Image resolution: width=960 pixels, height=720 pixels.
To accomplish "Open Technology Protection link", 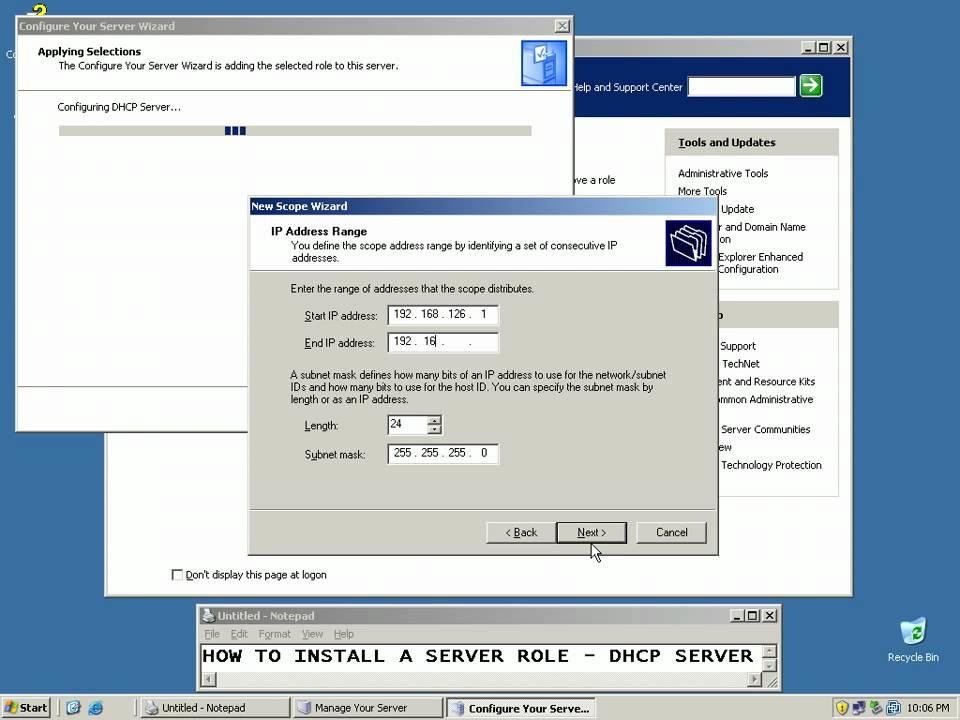I will 771,465.
